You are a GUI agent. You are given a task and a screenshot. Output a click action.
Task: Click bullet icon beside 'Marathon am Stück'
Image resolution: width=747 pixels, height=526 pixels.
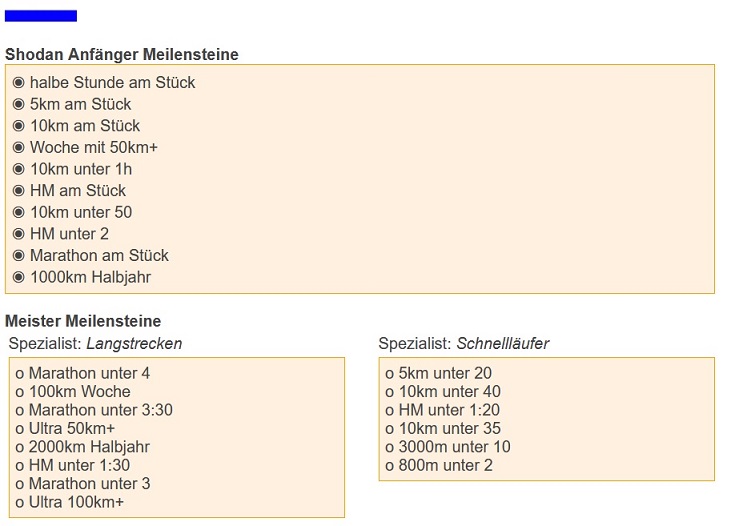(18, 256)
